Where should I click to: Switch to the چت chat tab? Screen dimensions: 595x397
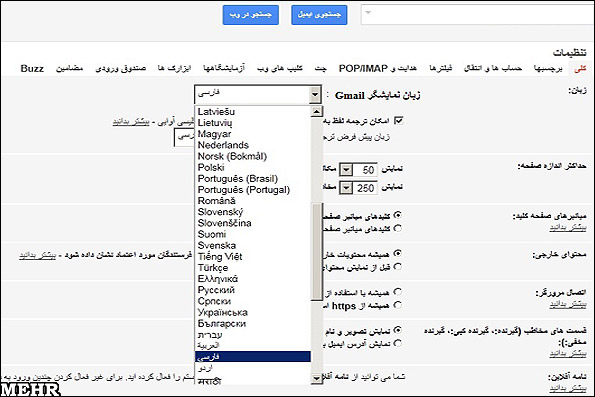pyautogui.click(x=321, y=69)
